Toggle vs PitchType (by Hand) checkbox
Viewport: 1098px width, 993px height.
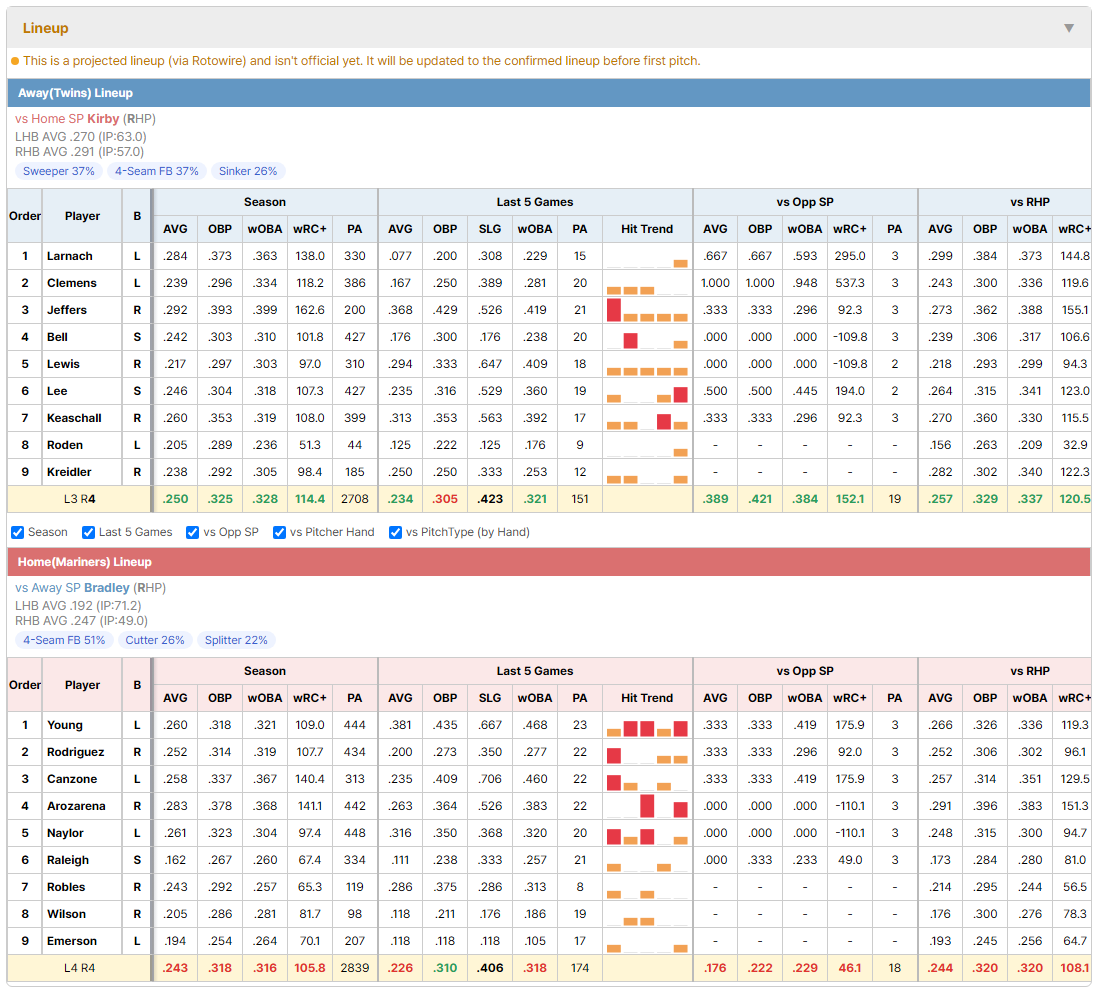396,532
